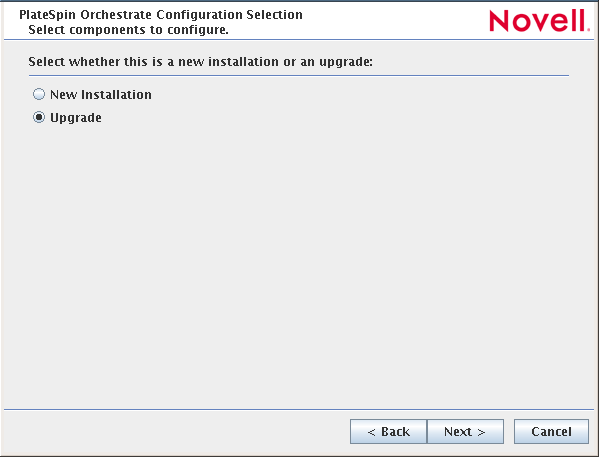Click the "Select components to configure." subtitle
This screenshot has height=457, width=599.
pos(128,30)
